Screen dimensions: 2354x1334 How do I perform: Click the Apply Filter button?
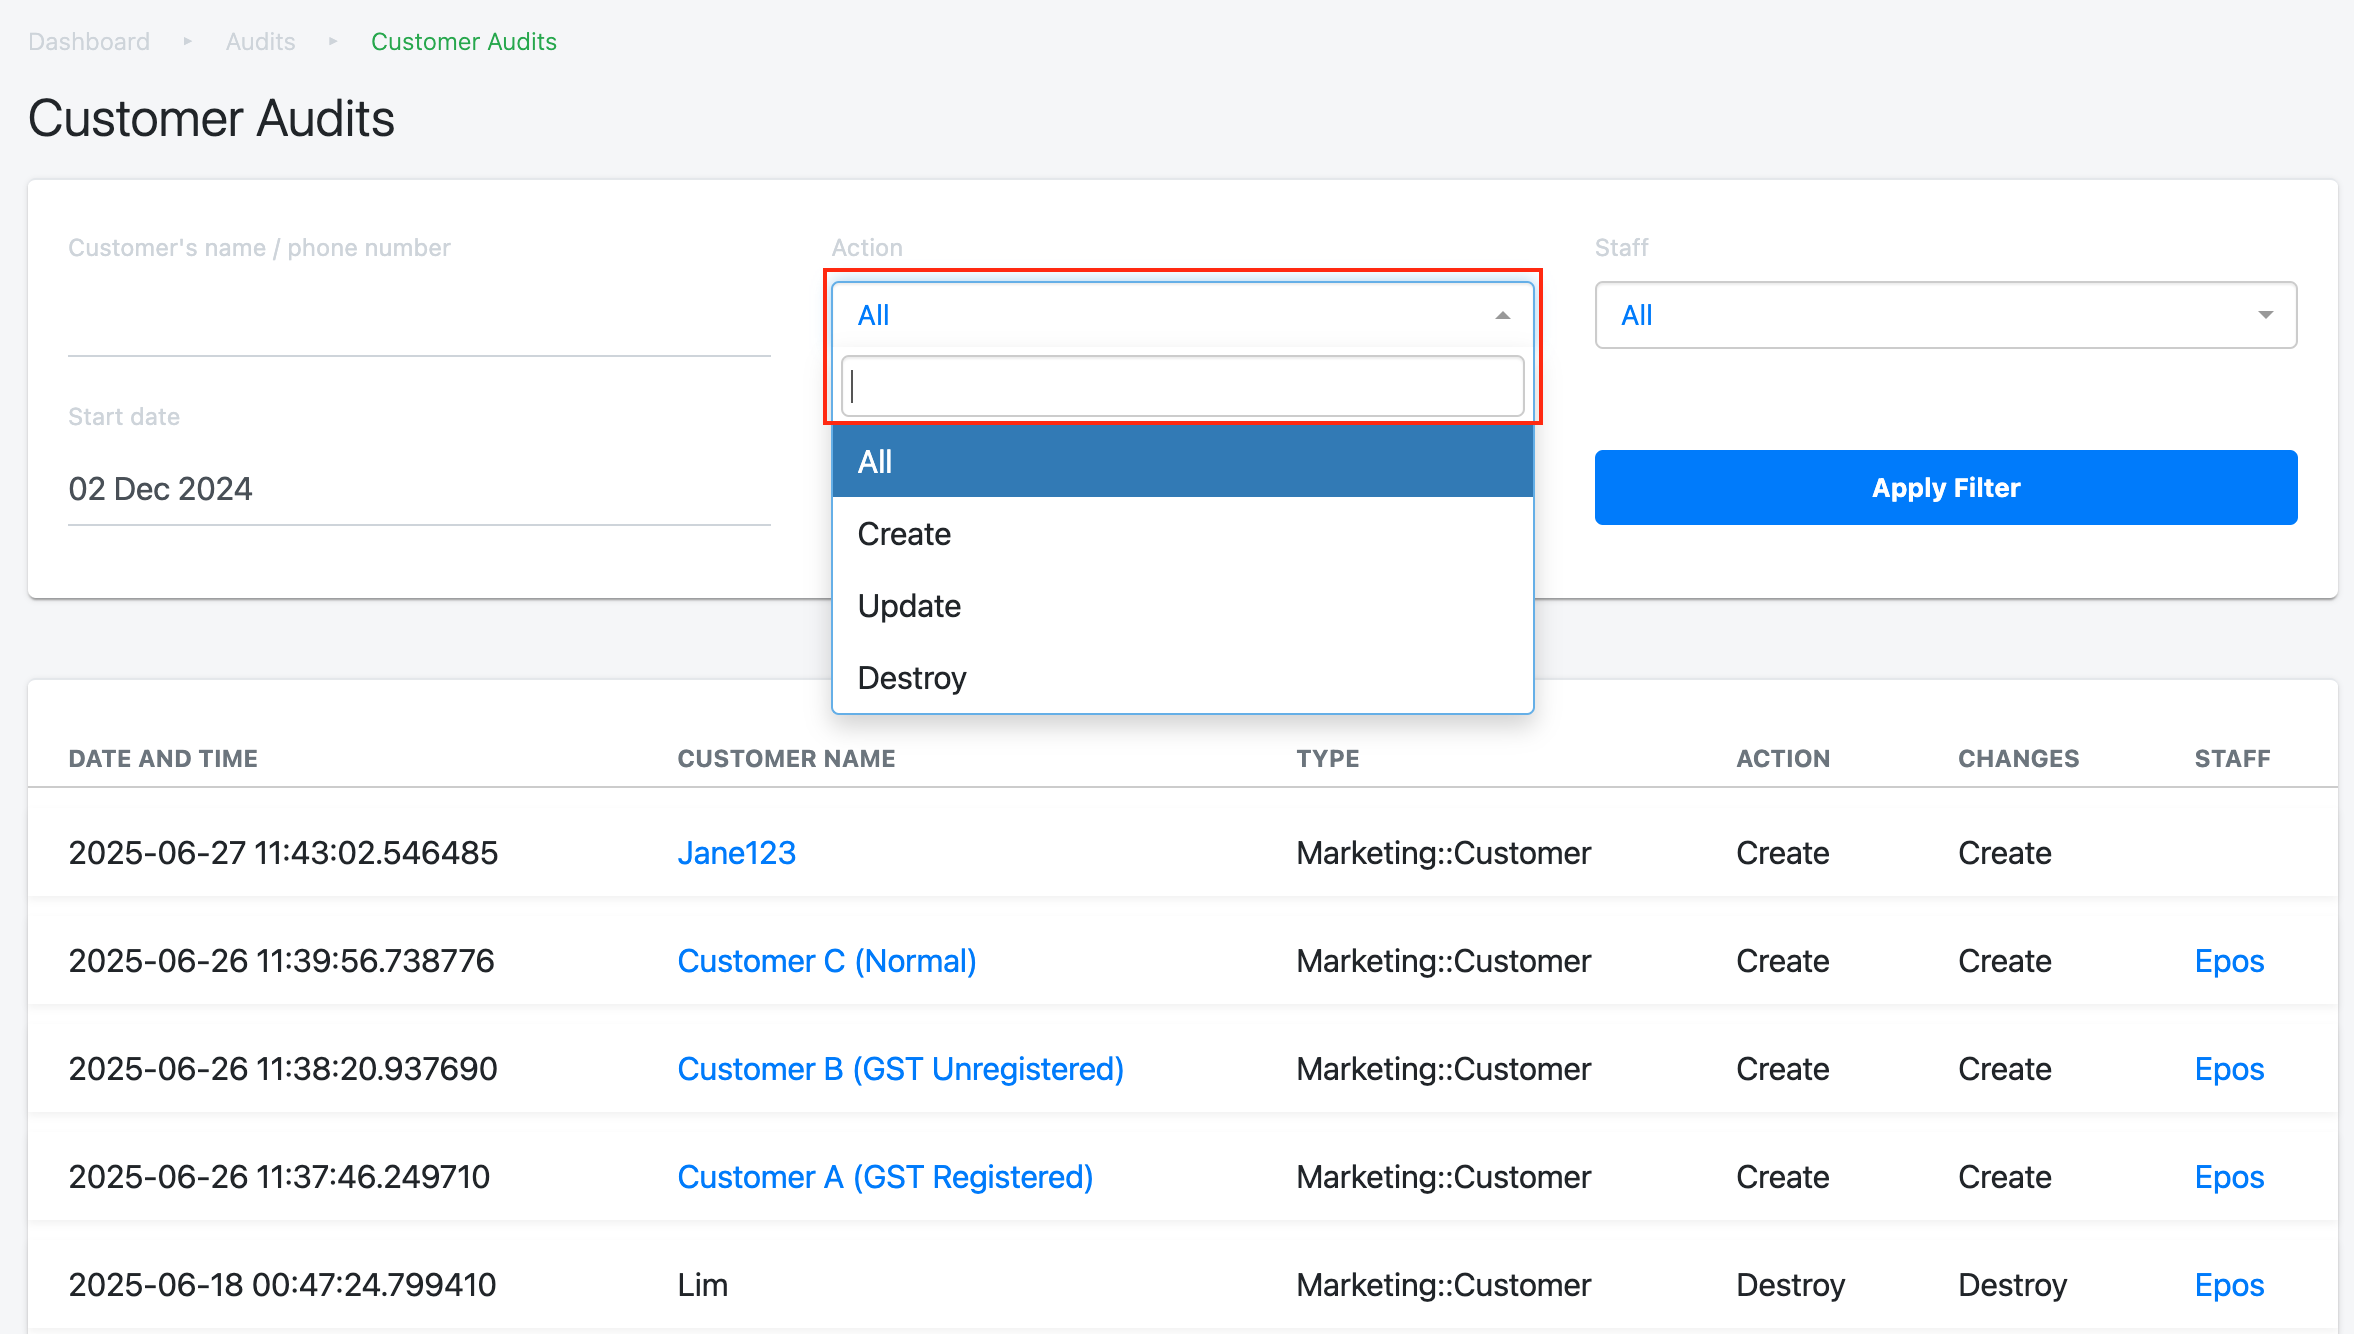pyautogui.click(x=1945, y=488)
